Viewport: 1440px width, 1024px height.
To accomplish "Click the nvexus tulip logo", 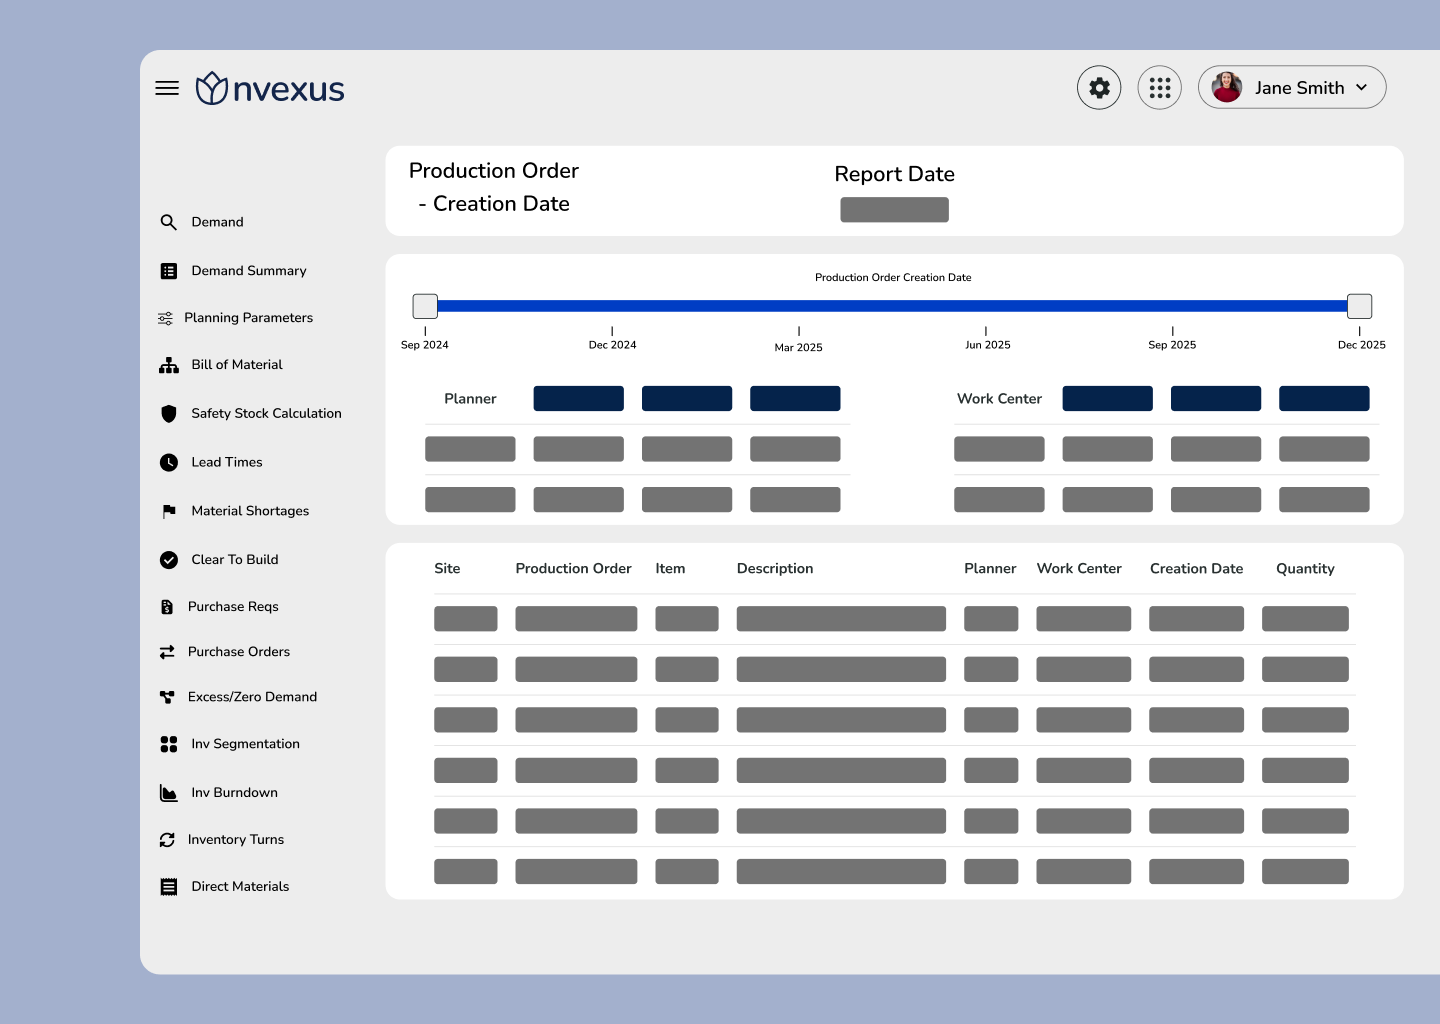I will point(212,88).
